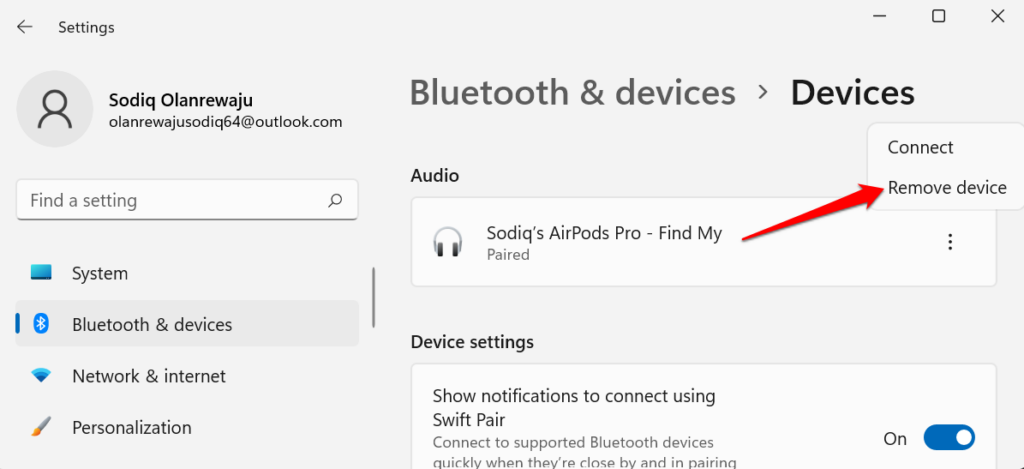Click the AirPods headphones icon

coord(447,243)
